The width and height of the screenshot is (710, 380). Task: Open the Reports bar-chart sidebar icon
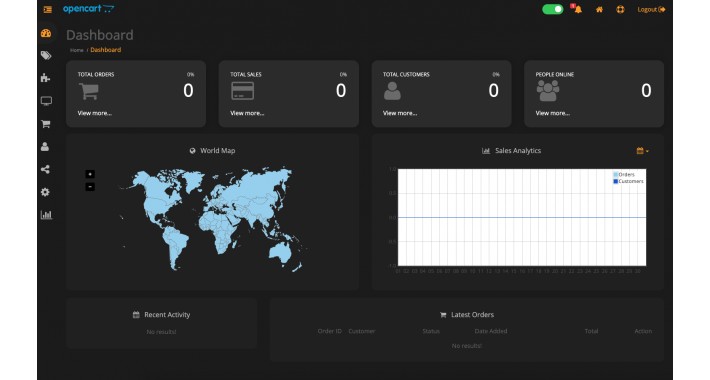pyautogui.click(x=46, y=215)
